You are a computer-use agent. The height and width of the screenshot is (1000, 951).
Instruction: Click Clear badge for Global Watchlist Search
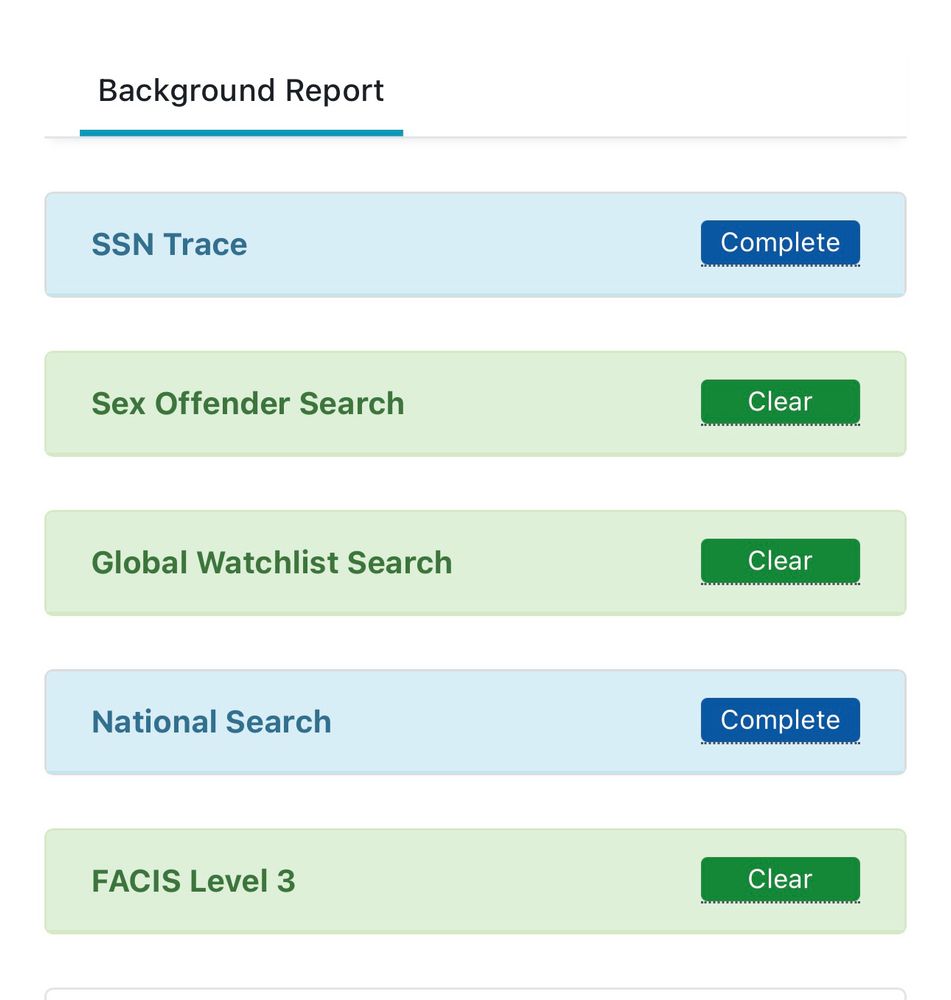(x=780, y=561)
